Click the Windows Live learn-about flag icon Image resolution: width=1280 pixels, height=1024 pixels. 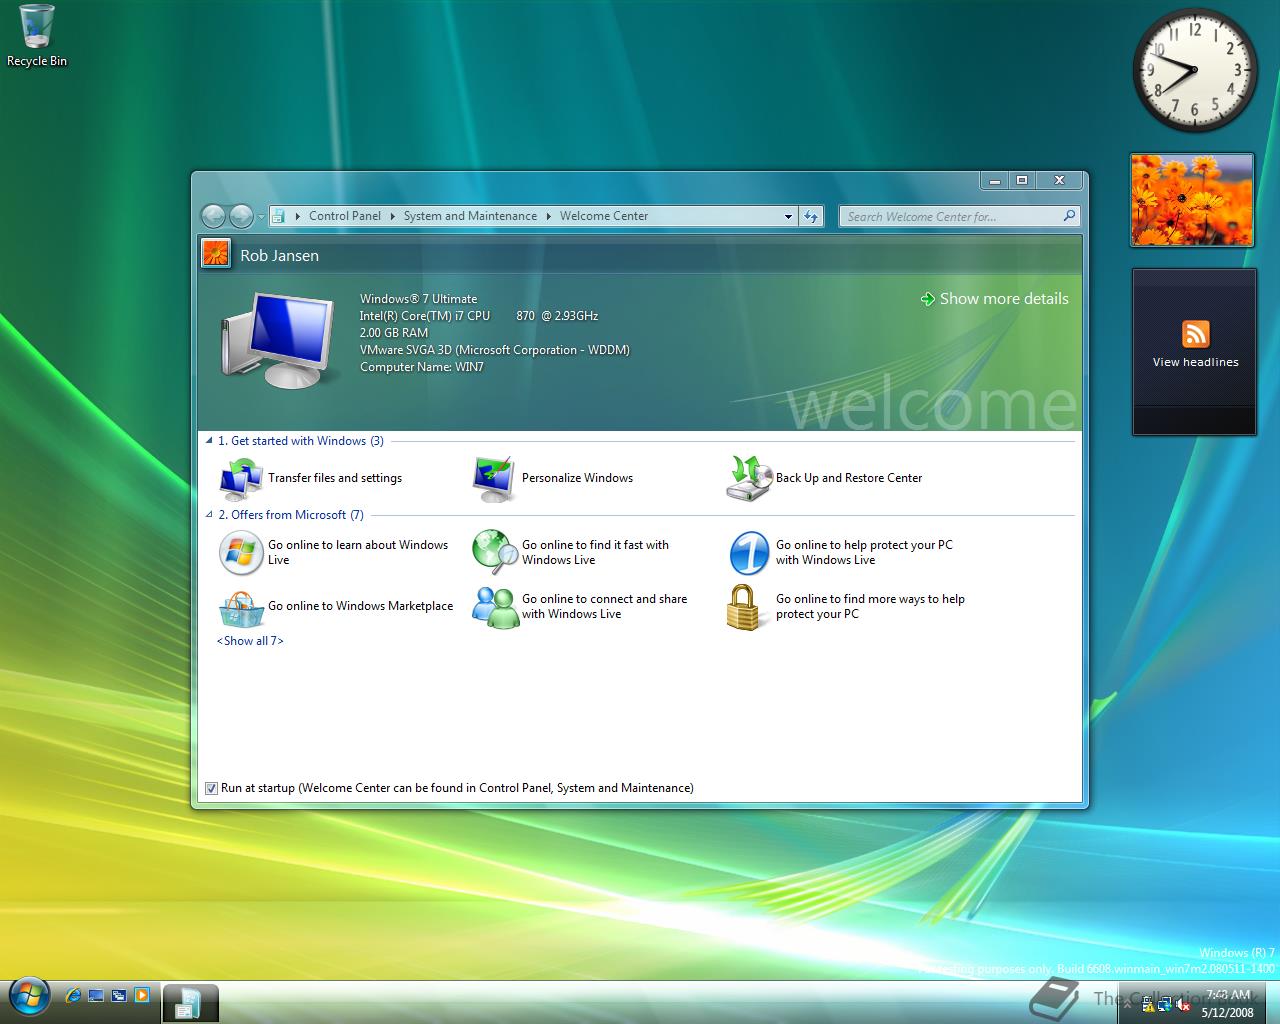point(241,552)
